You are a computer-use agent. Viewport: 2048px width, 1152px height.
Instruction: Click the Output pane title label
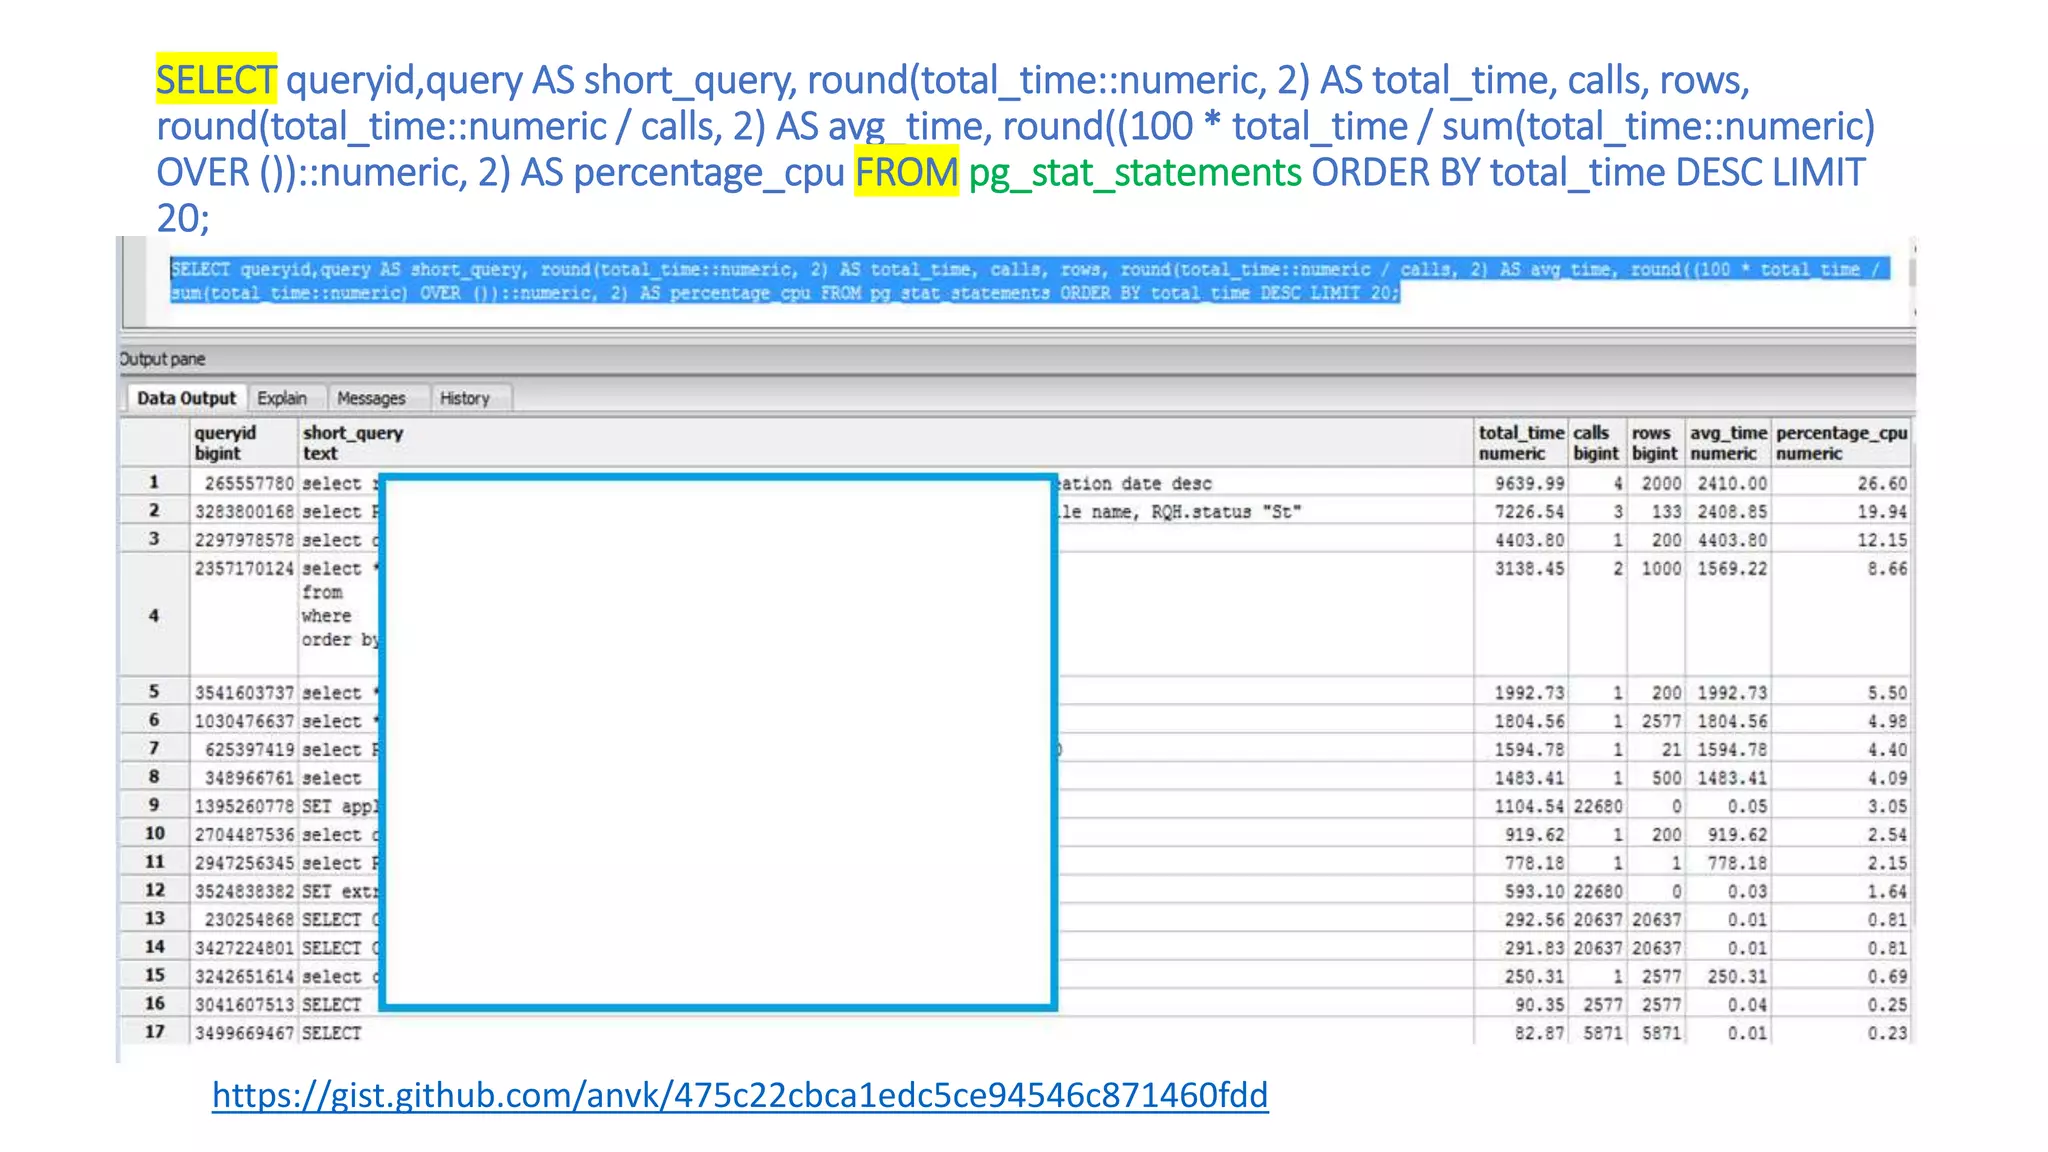(162, 359)
